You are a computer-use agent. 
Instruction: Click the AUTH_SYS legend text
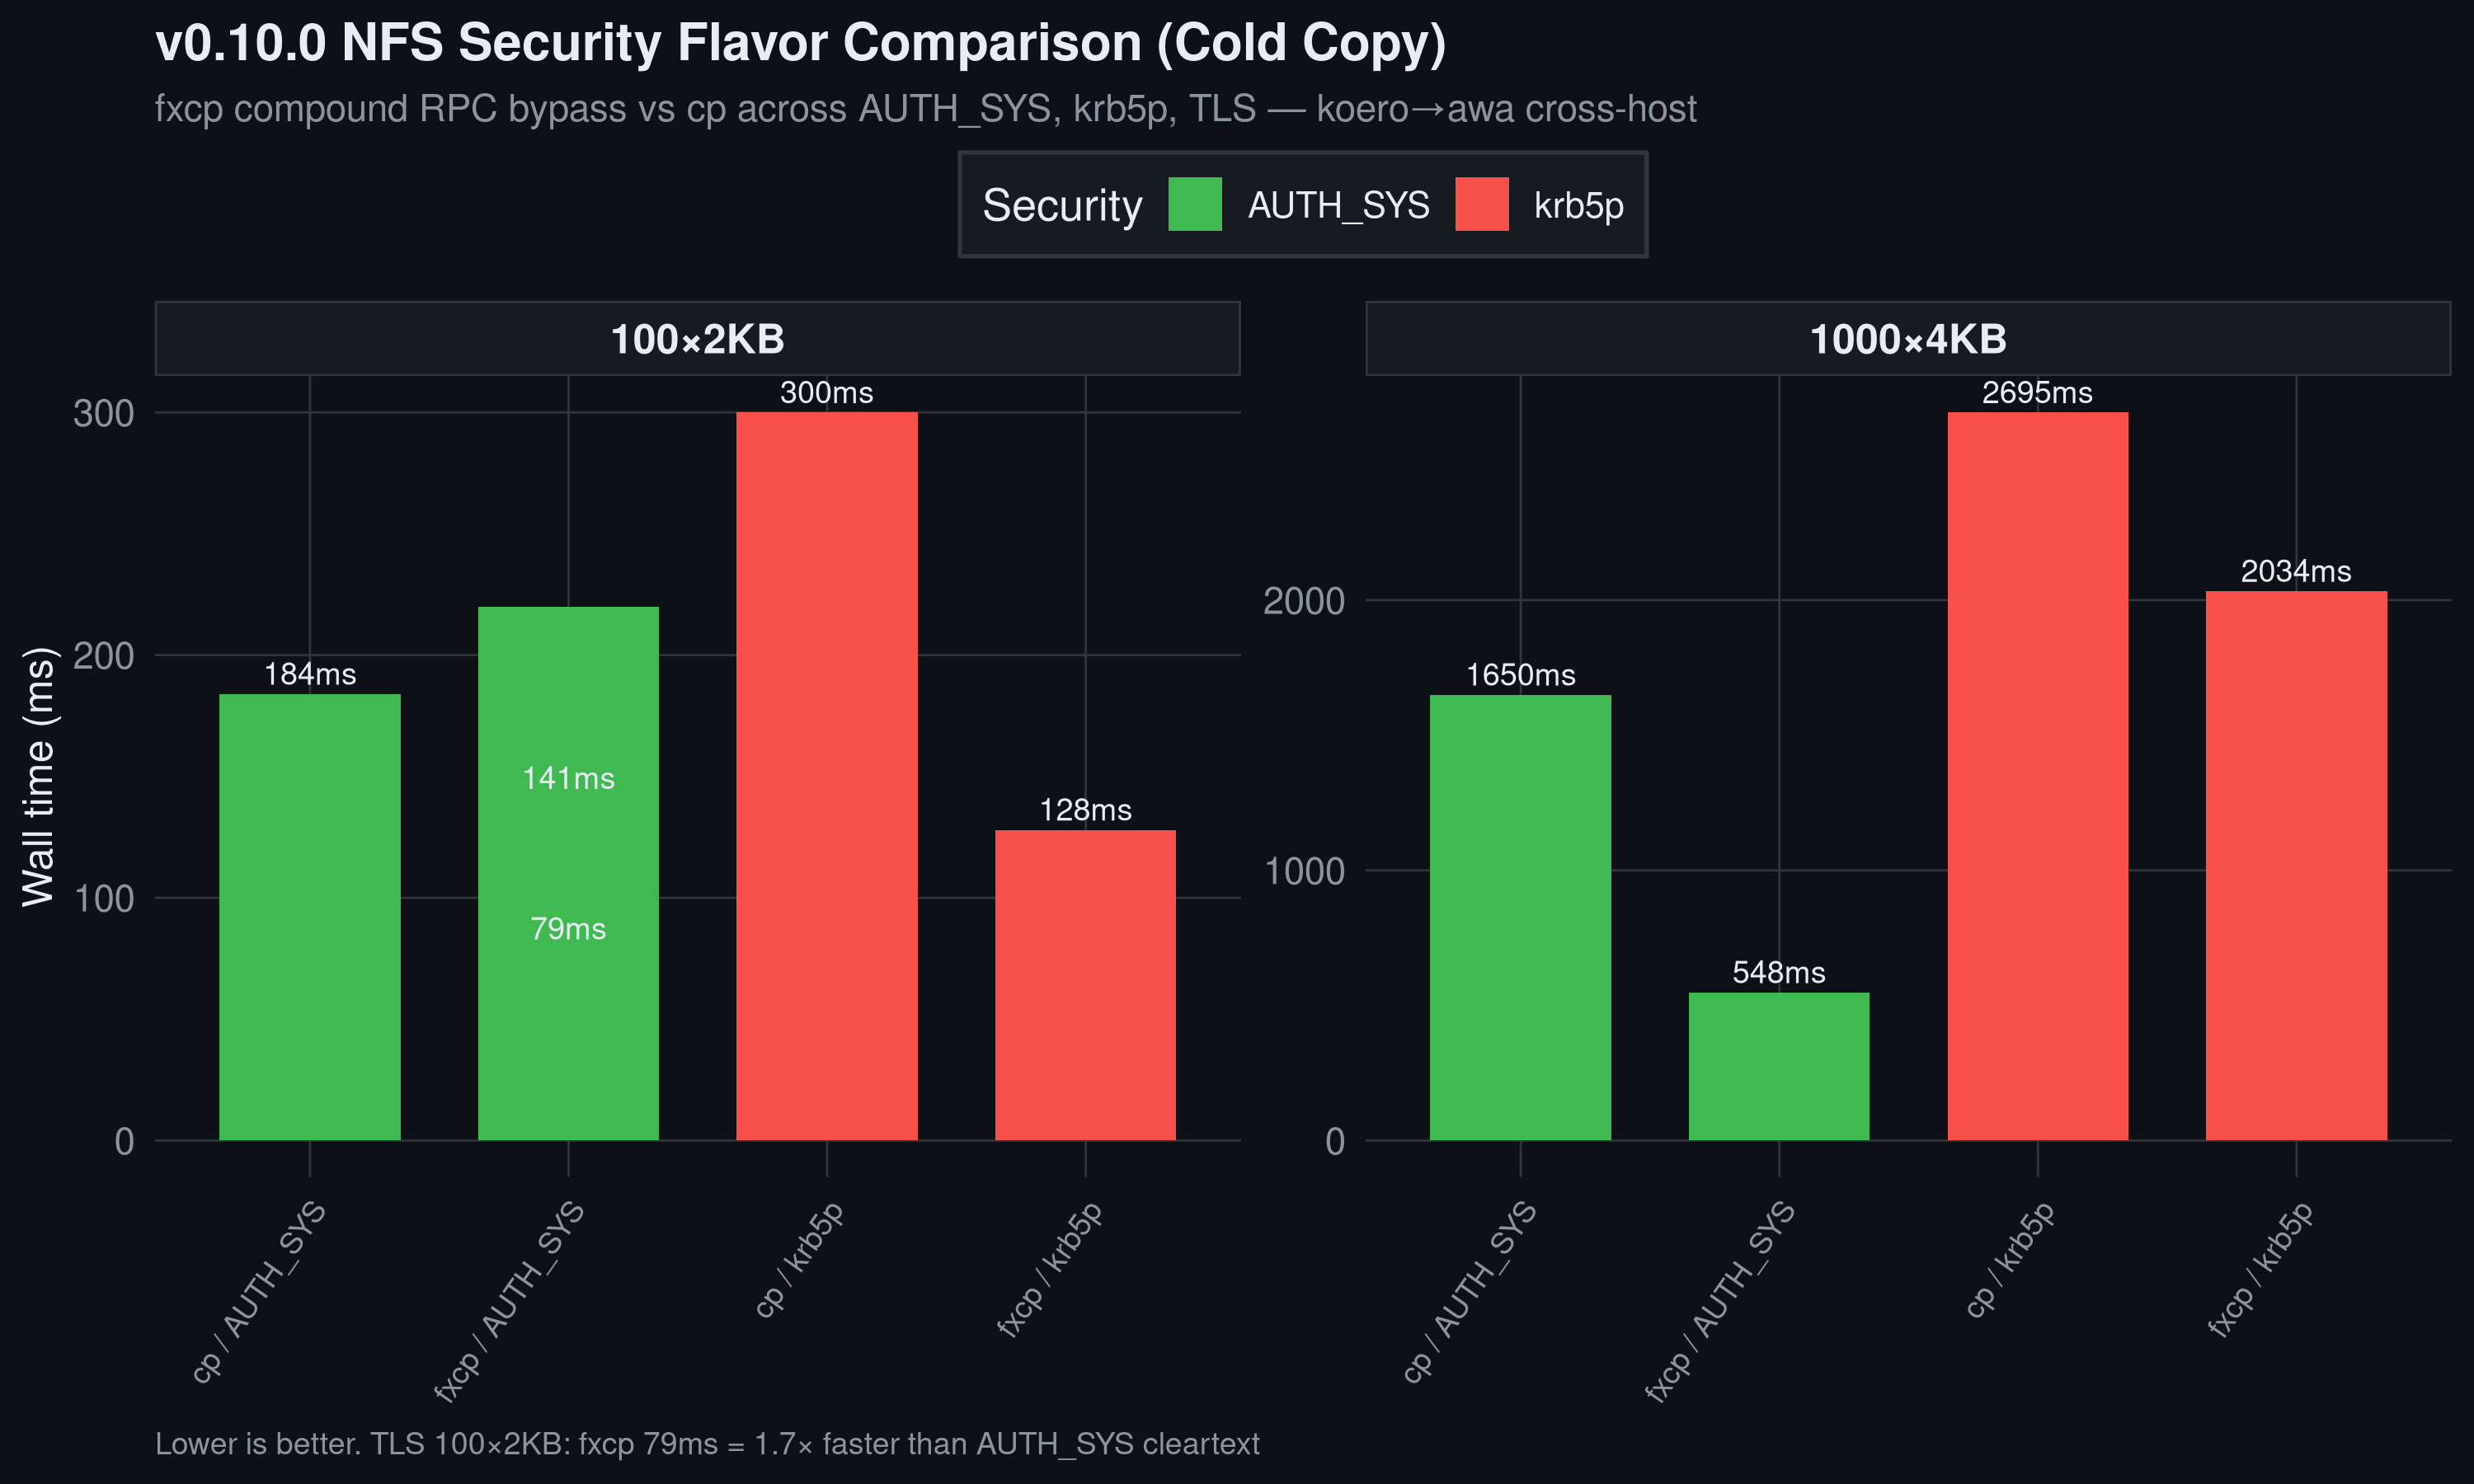point(1338,205)
